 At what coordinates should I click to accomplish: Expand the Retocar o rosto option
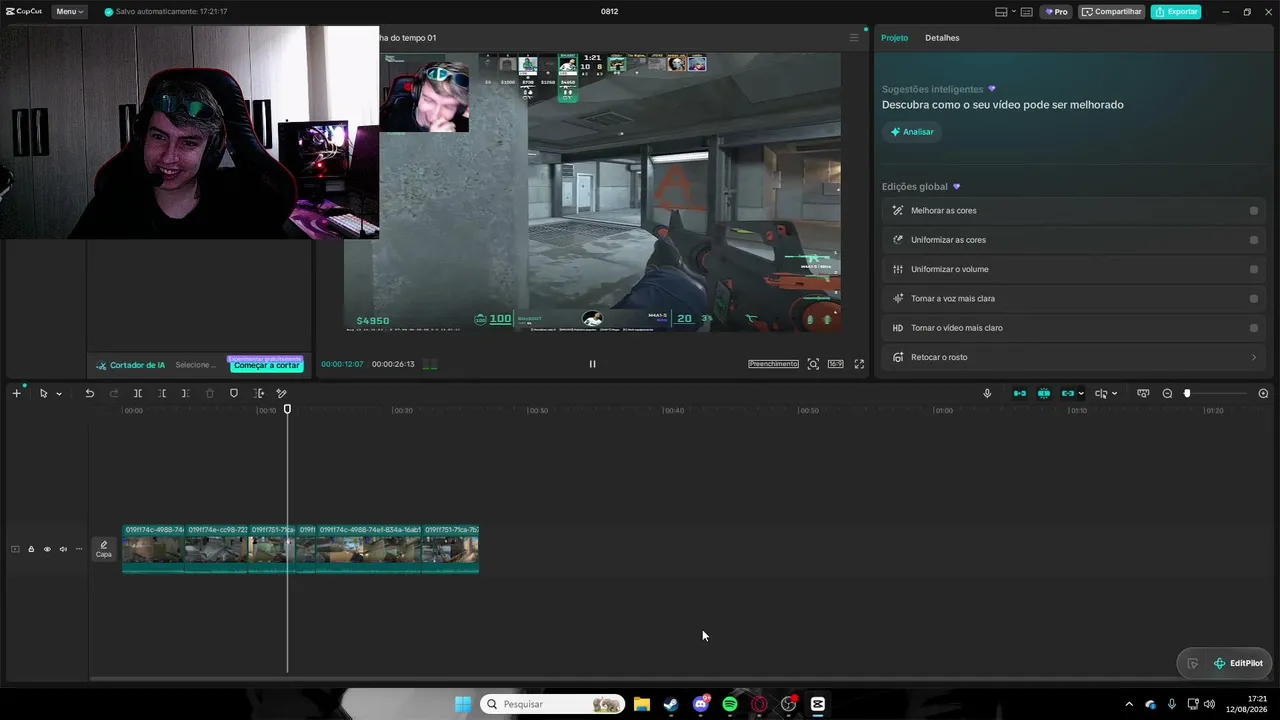tap(1254, 357)
